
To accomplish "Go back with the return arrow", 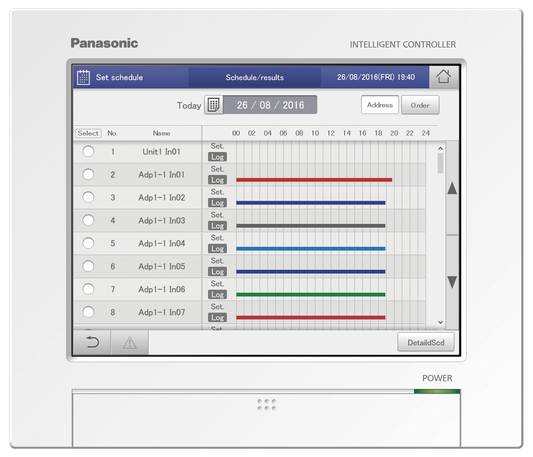I will (92, 342).
